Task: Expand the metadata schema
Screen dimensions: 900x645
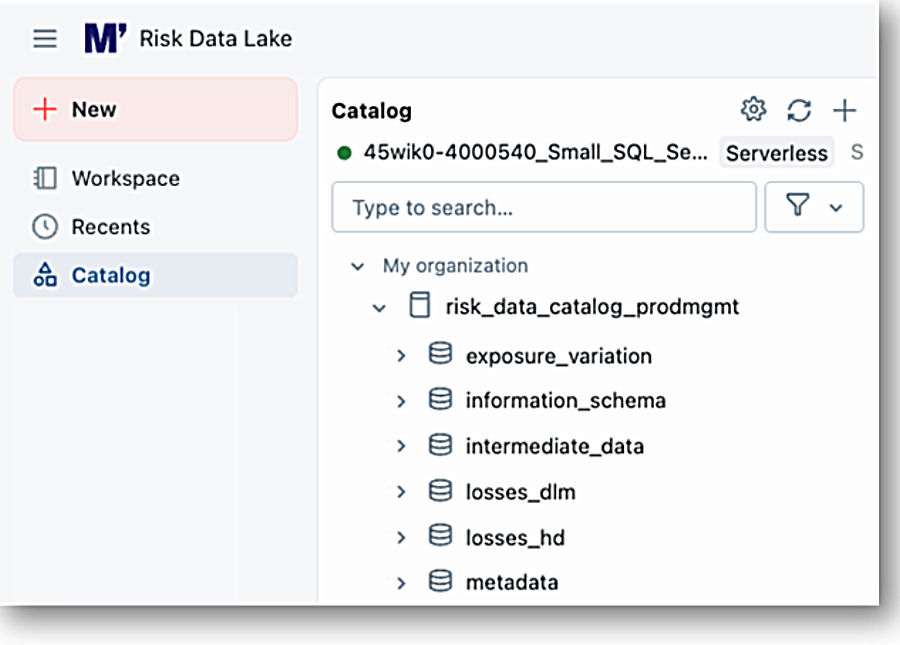Action: [401, 584]
